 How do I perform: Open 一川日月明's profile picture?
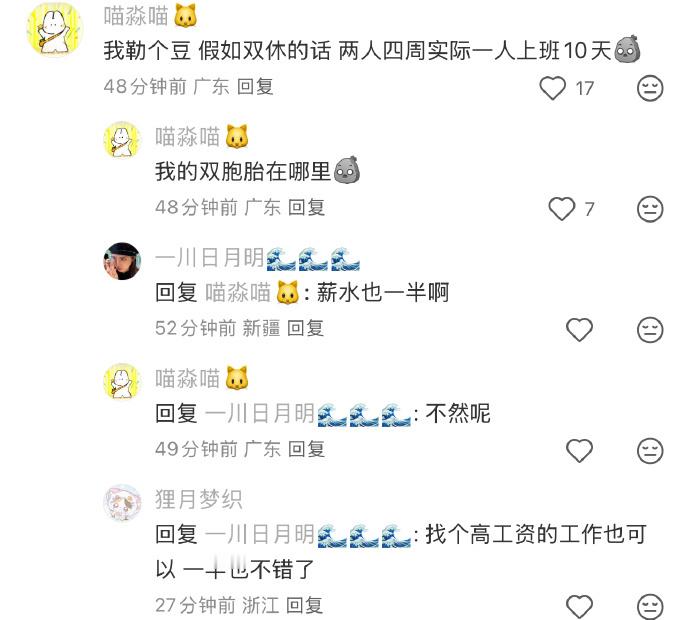122,260
